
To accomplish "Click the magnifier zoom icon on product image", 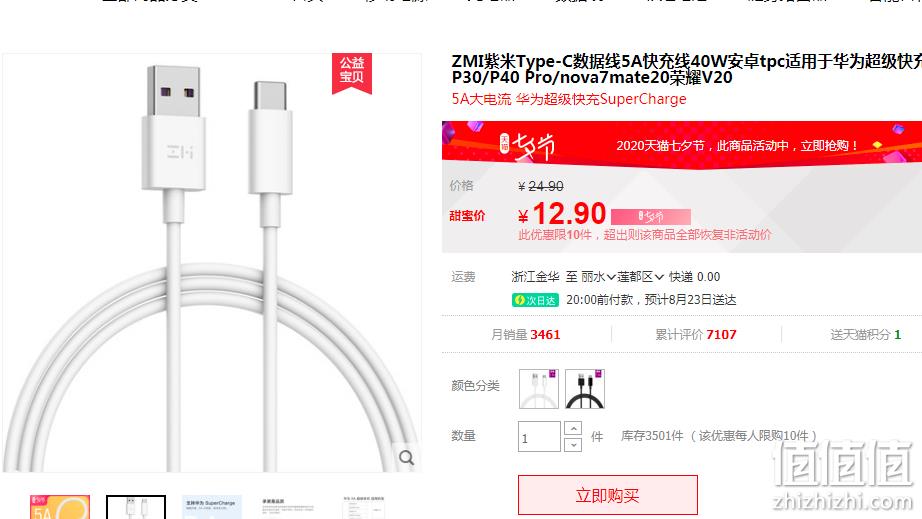I will point(406,457).
